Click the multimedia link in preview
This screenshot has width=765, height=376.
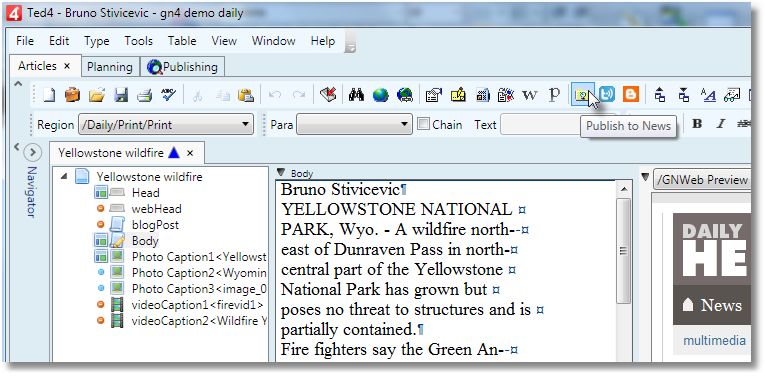[714, 340]
